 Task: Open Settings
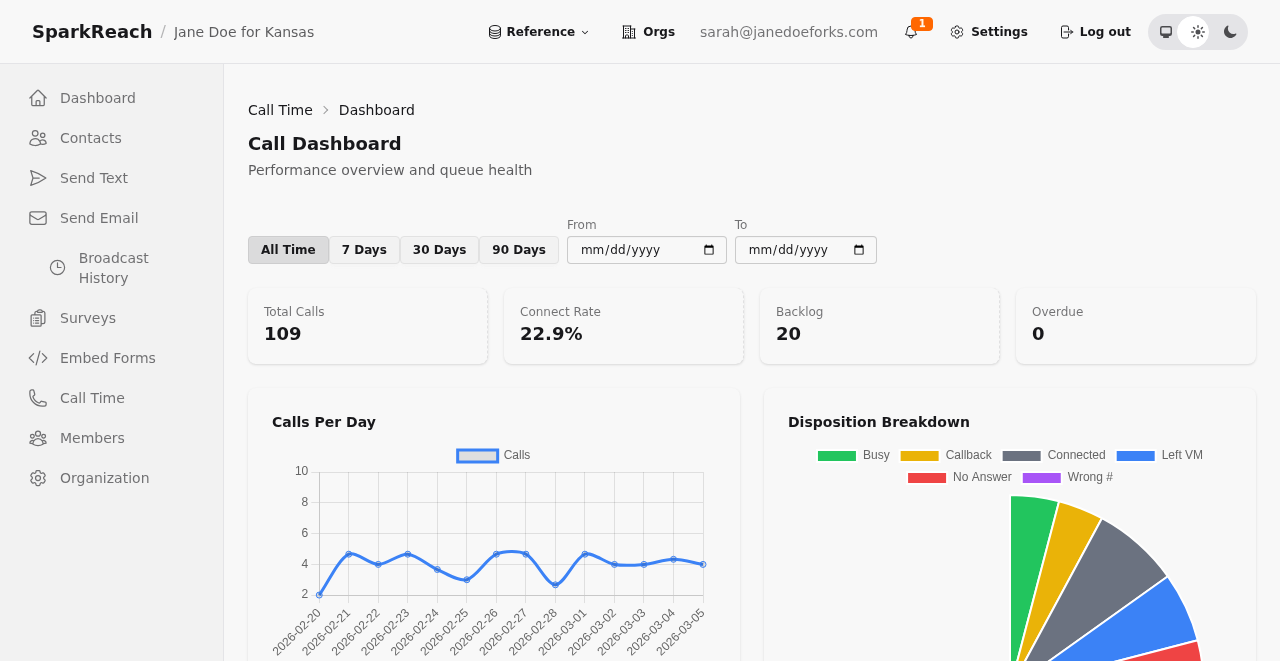988,31
